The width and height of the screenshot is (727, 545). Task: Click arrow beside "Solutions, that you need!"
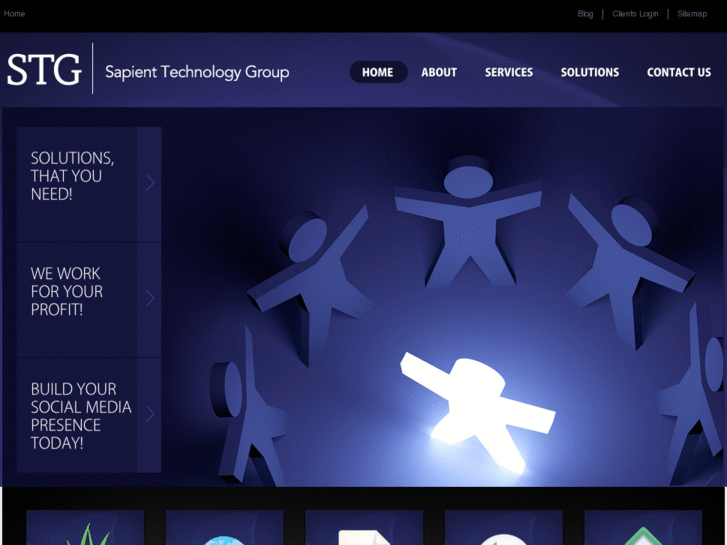(149, 183)
